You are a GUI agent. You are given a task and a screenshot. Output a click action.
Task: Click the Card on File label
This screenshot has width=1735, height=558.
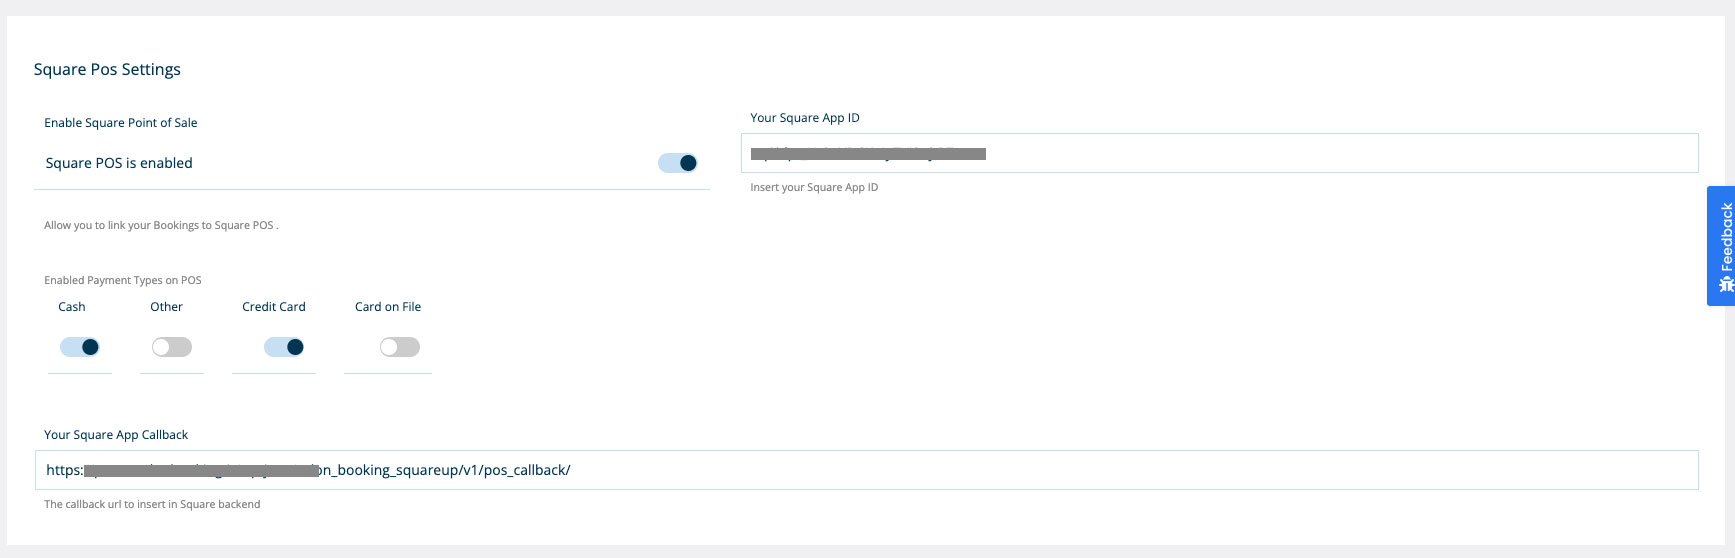388,307
